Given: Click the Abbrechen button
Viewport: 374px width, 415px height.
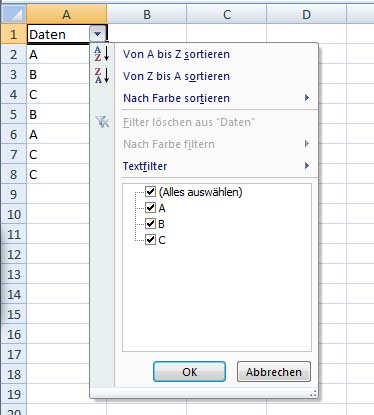Looking at the screenshot, I should coord(274,372).
